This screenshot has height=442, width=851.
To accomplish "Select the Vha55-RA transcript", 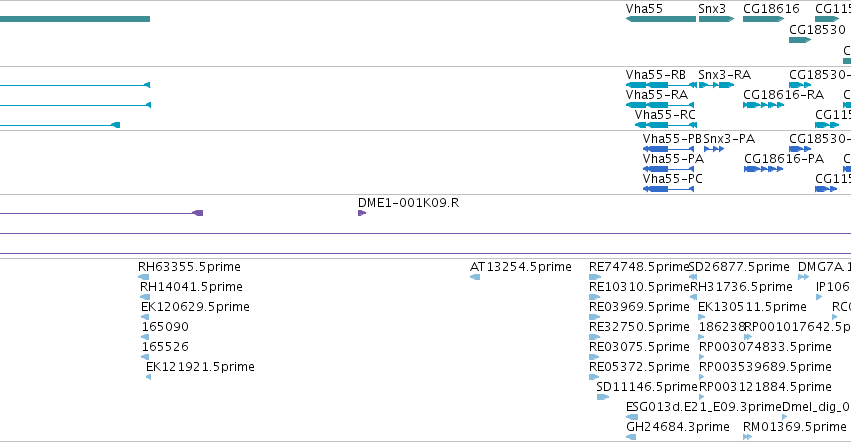I will point(659,105).
